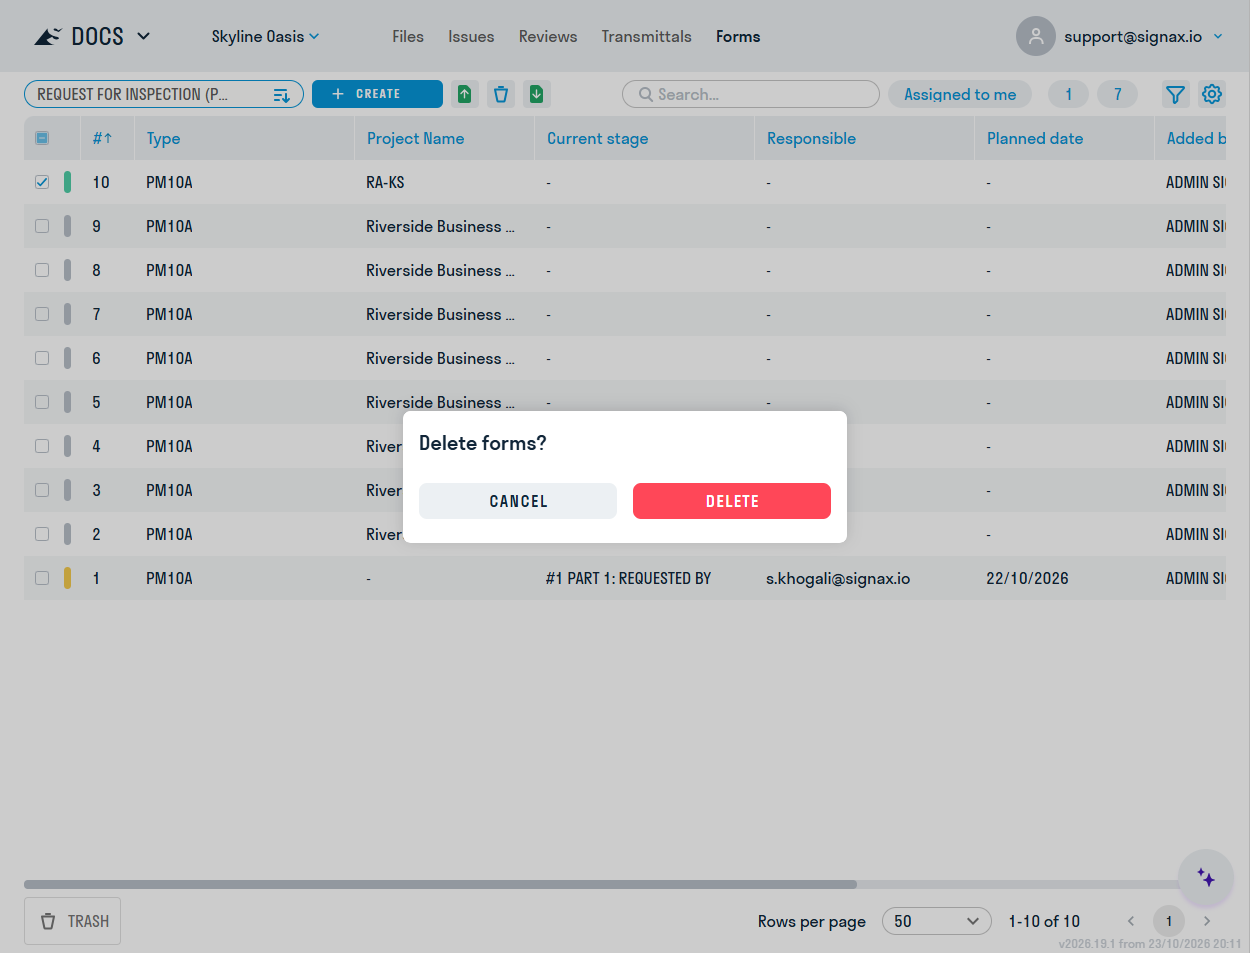Open the DOCS module dropdown chevron

tap(143, 36)
